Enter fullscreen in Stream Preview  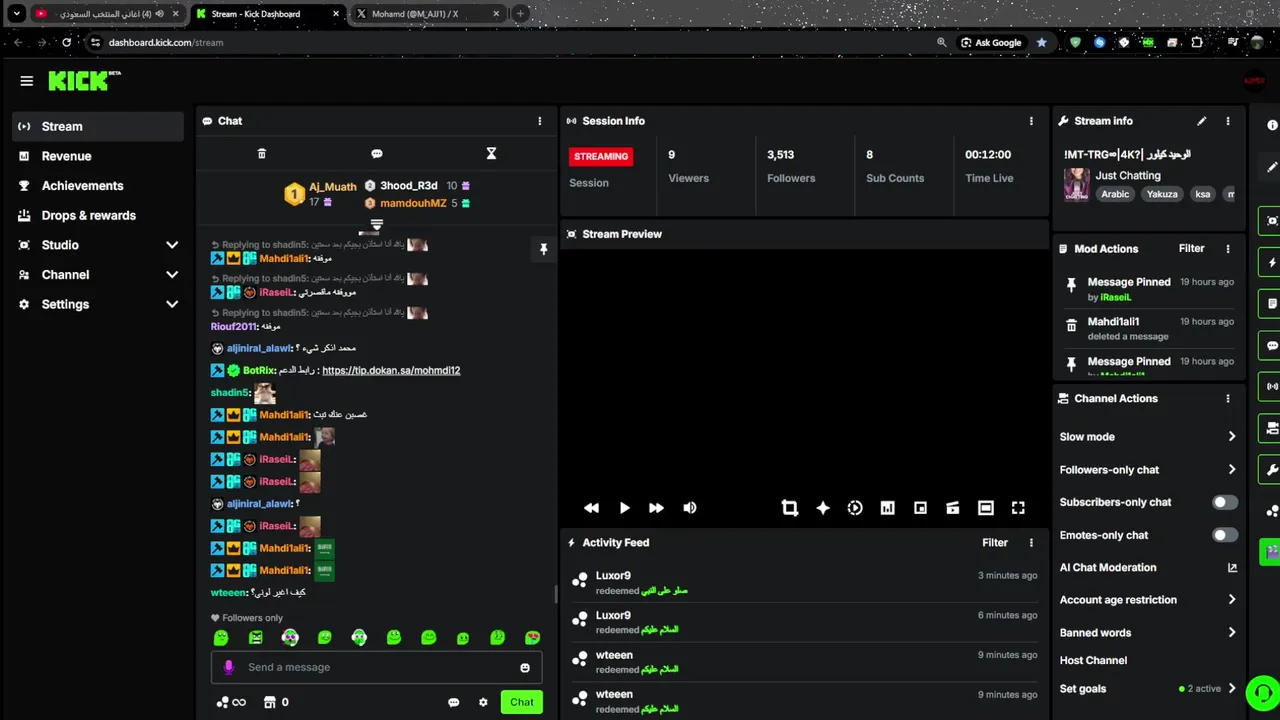coord(1018,508)
